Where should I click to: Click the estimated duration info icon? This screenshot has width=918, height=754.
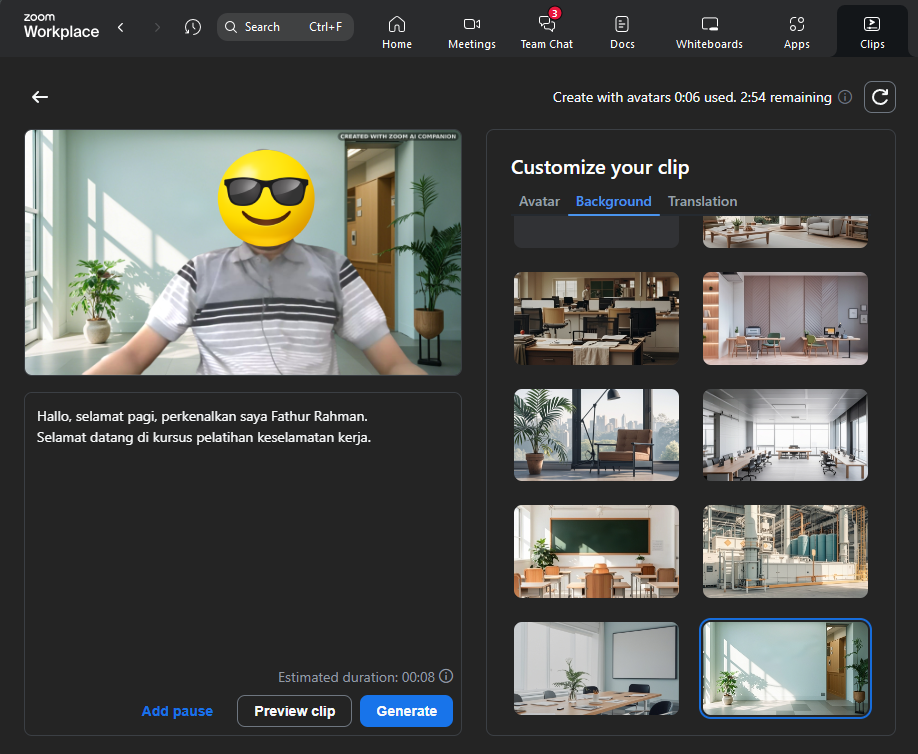[446, 676]
